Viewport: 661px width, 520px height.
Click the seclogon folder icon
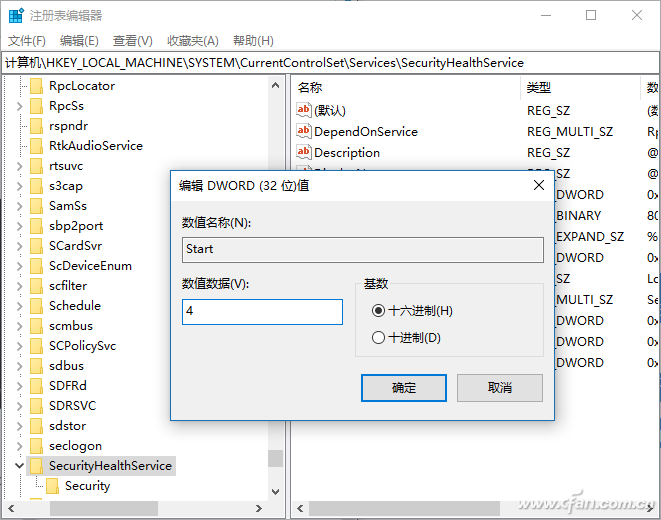point(37,446)
